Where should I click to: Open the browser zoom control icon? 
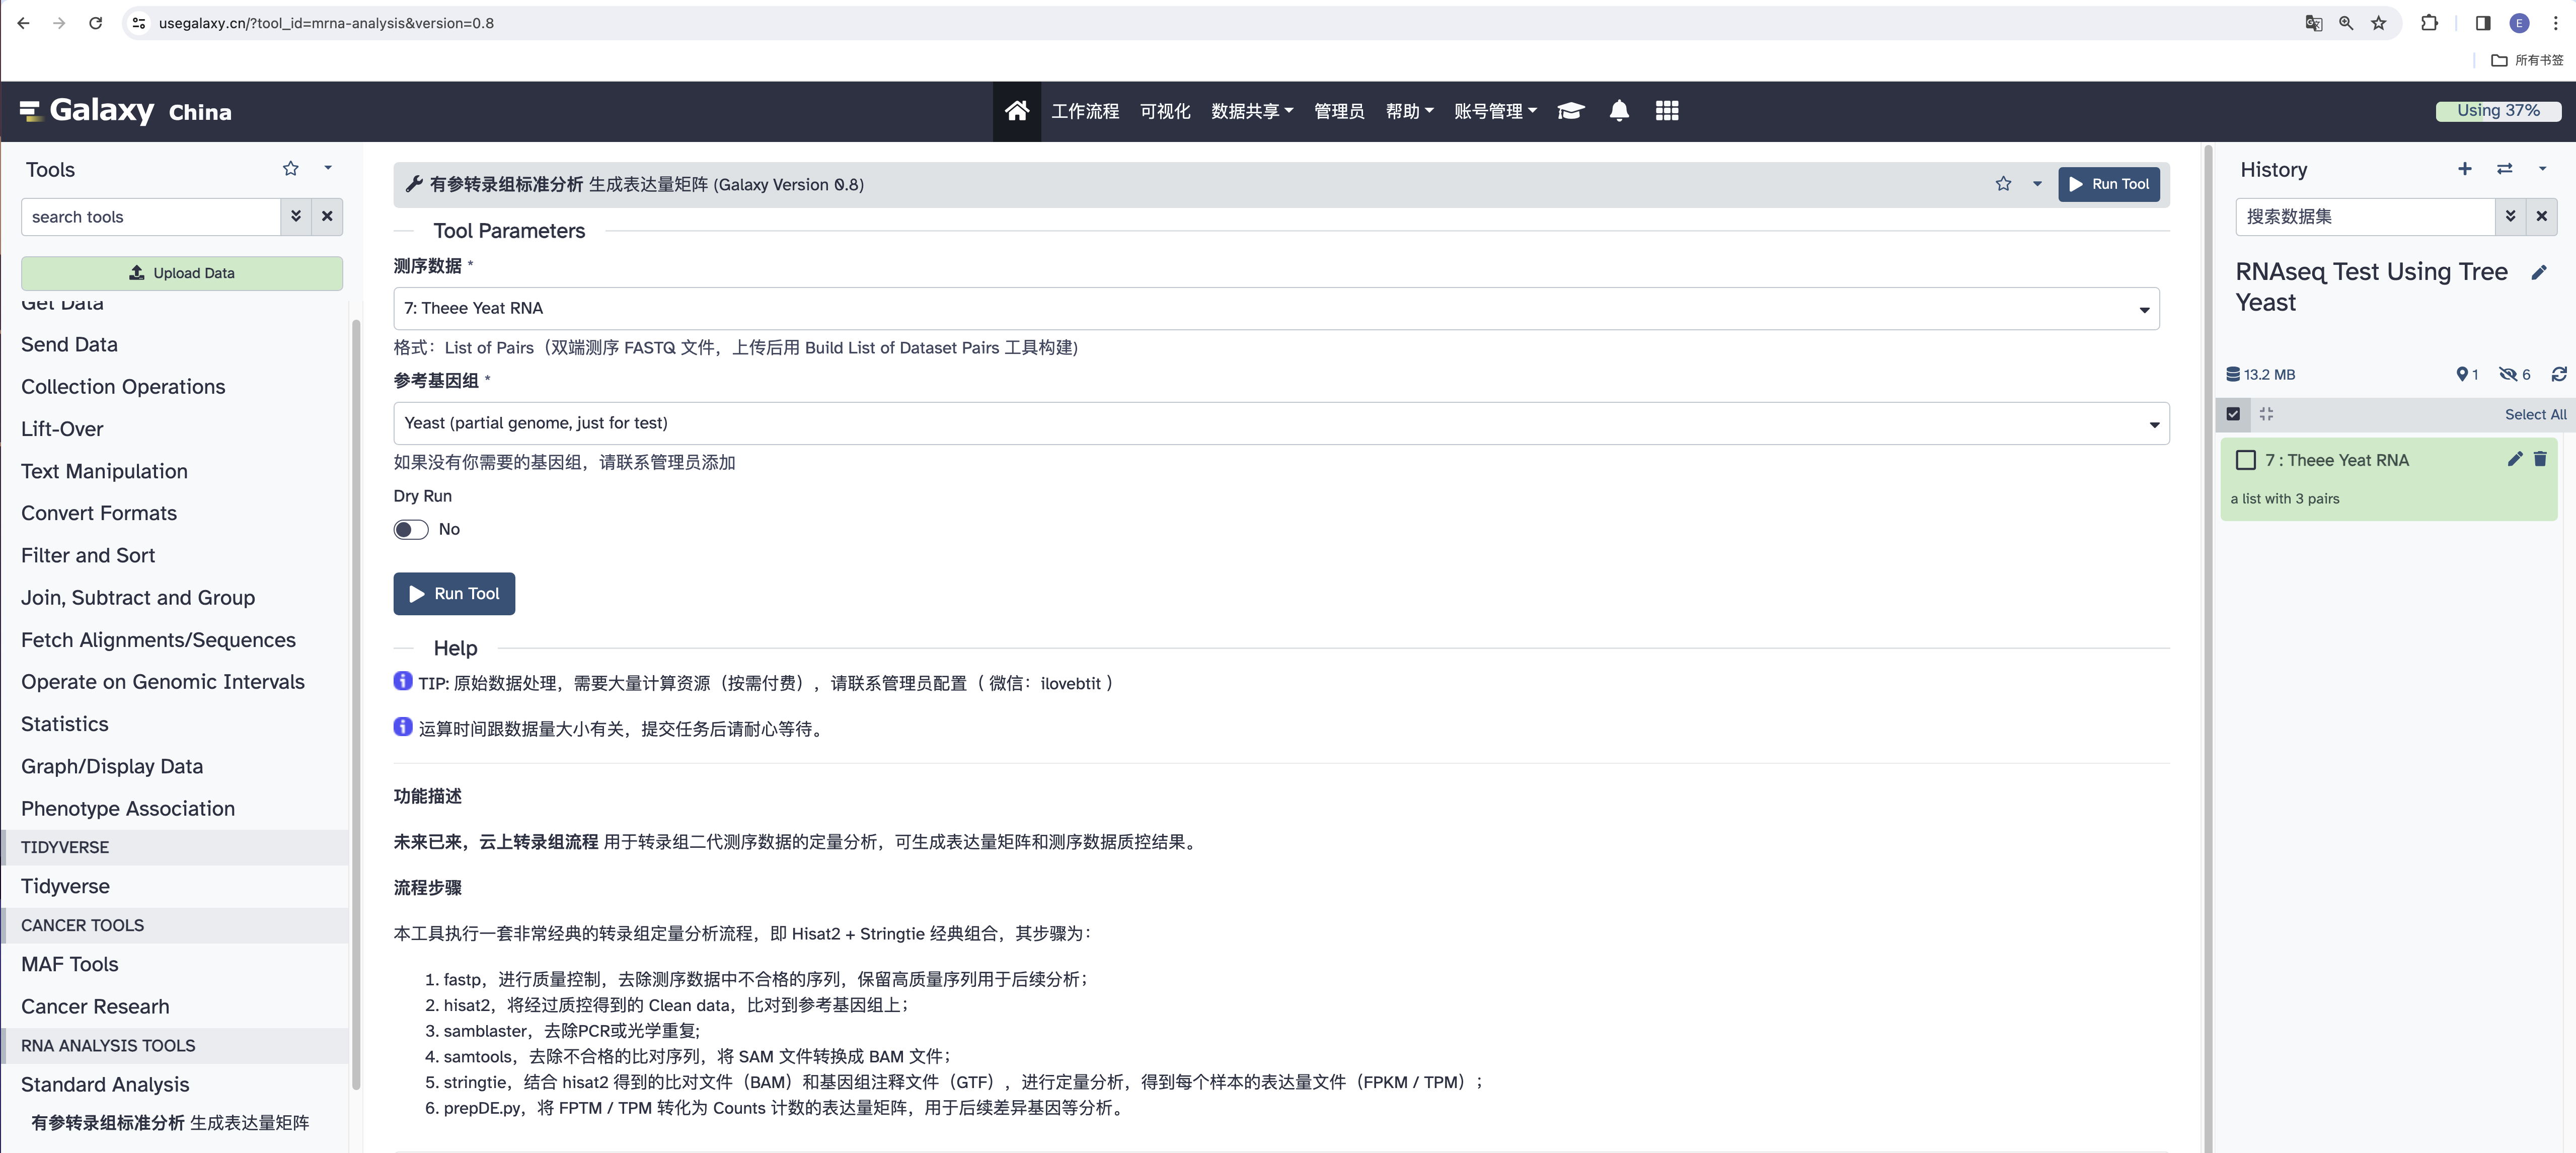pyautogui.click(x=2346, y=23)
